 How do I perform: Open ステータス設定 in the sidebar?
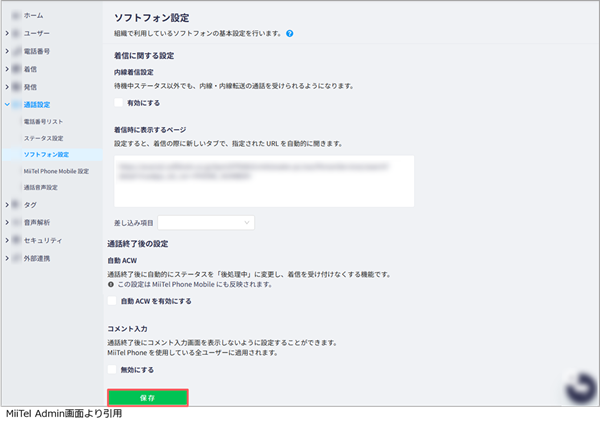click(44, 138)
